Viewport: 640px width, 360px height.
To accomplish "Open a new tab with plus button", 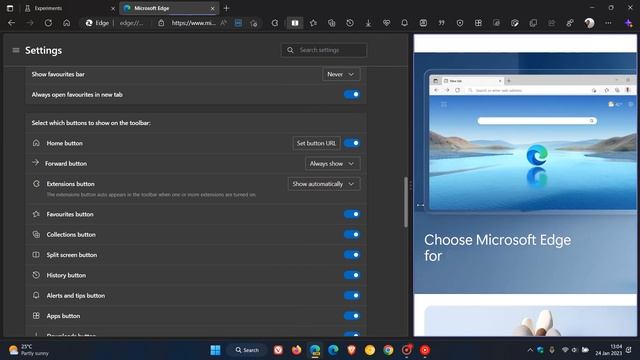I will [x=227, y=8].
